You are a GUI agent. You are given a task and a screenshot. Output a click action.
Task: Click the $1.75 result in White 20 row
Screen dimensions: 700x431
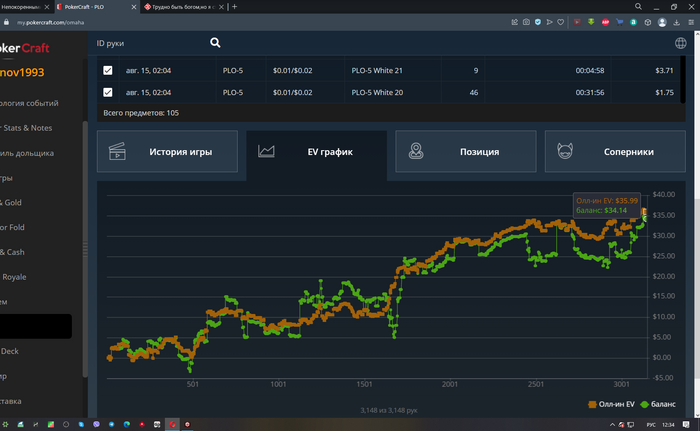click(664, 92)
